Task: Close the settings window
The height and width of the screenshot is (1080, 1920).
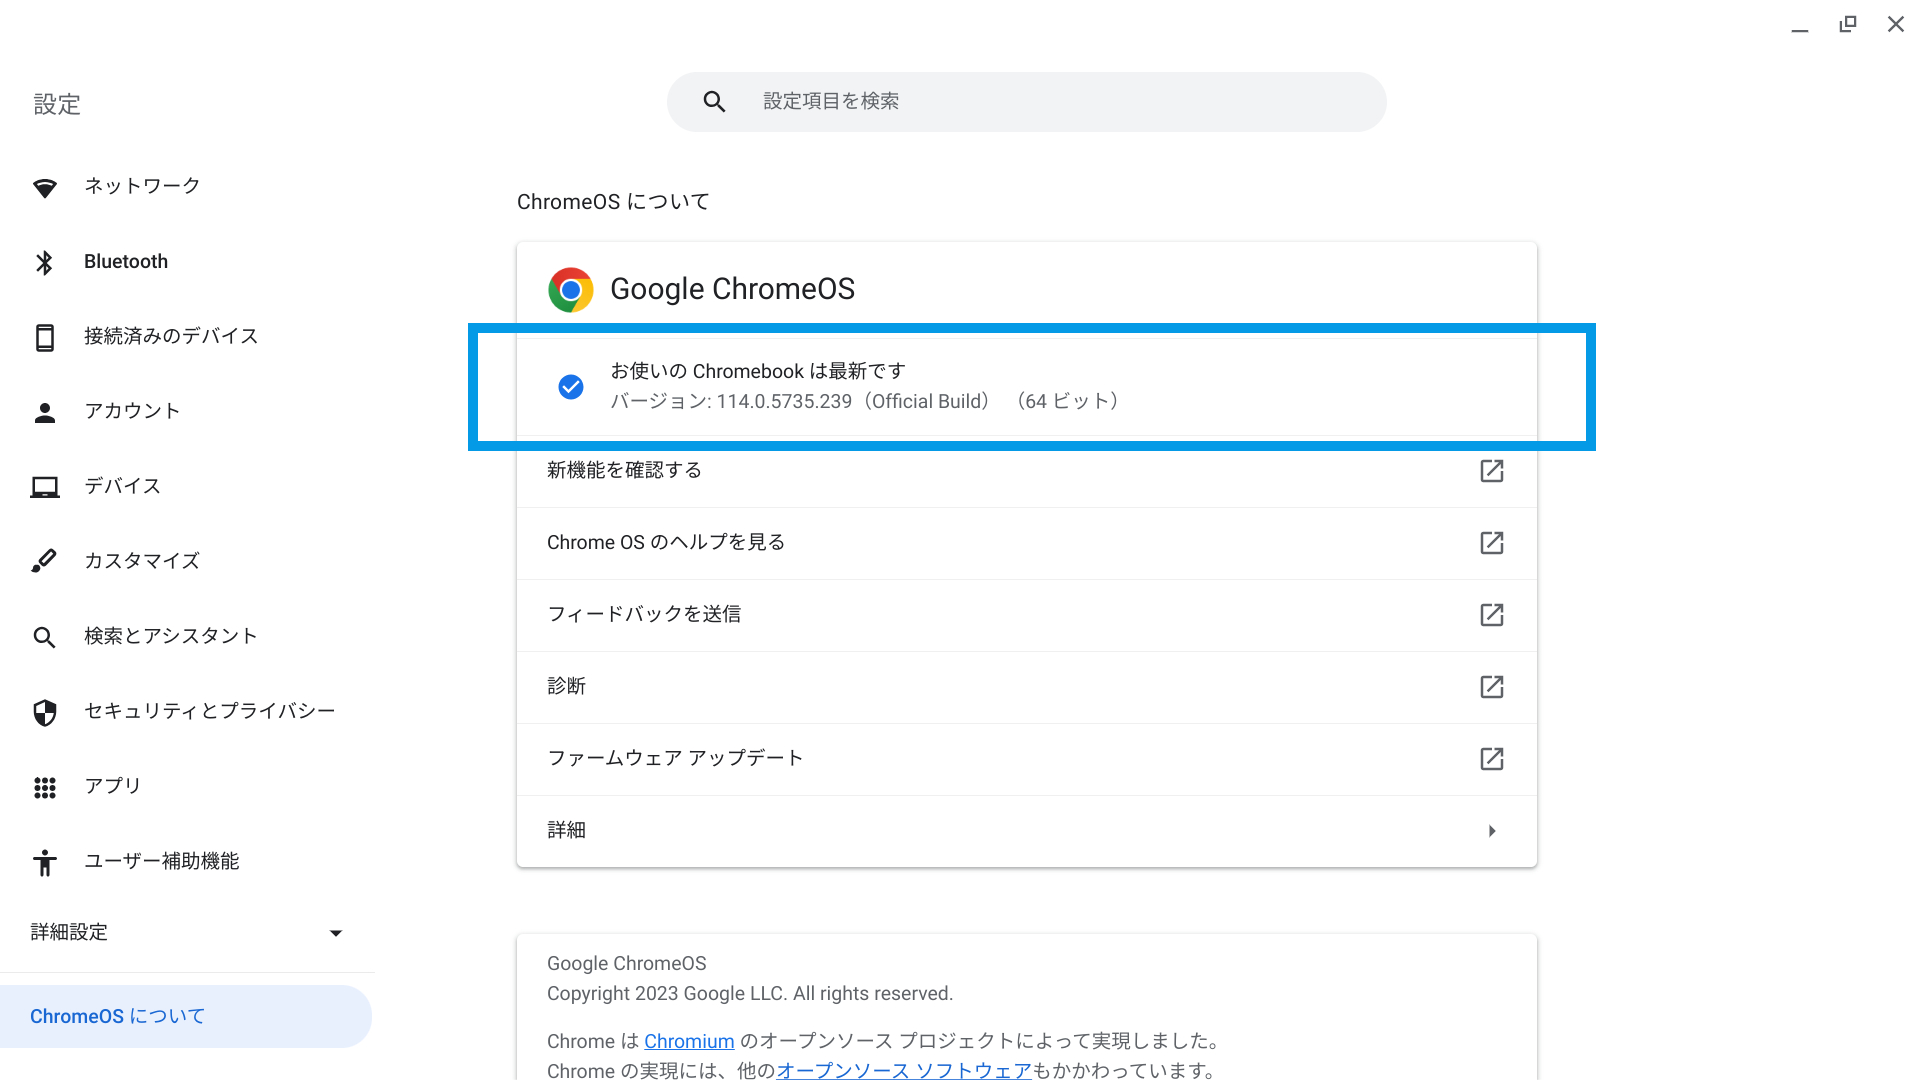Action: 1896,24
